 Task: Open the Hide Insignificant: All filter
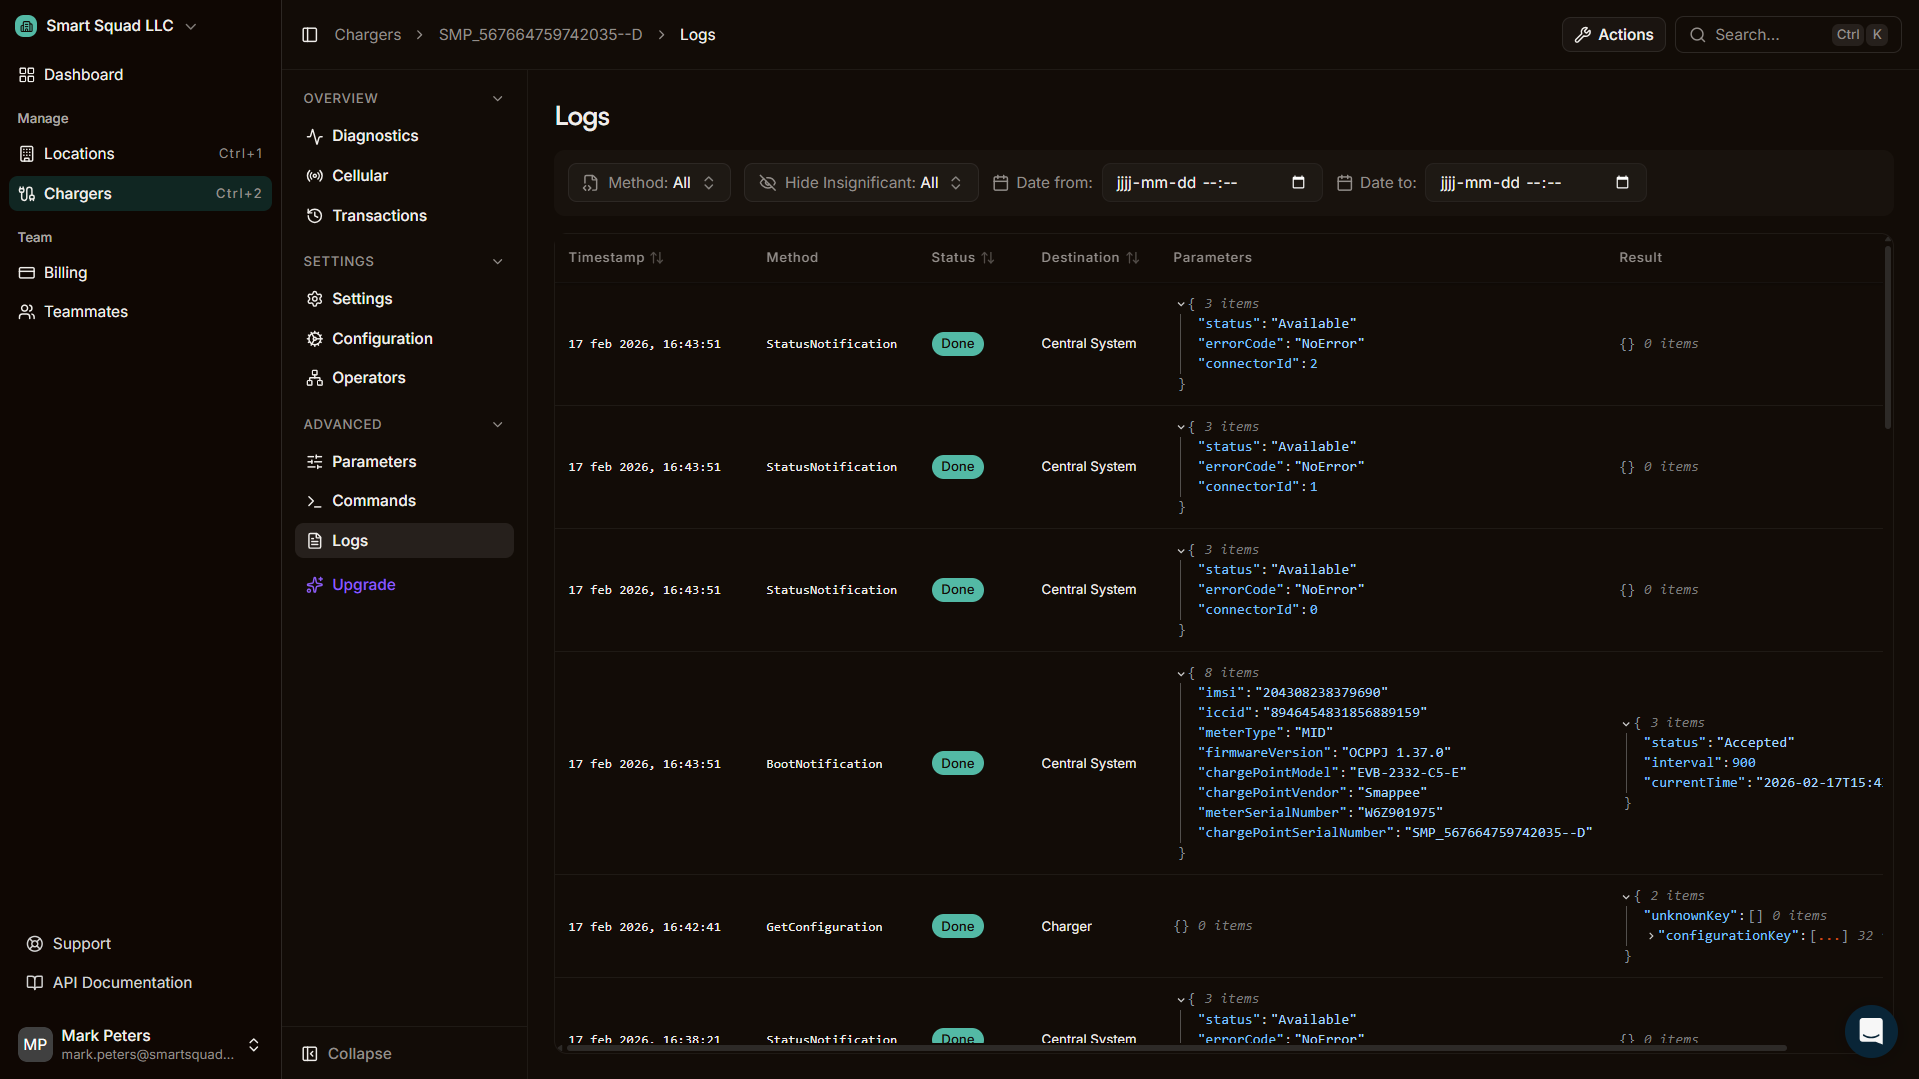pos(860,182)
